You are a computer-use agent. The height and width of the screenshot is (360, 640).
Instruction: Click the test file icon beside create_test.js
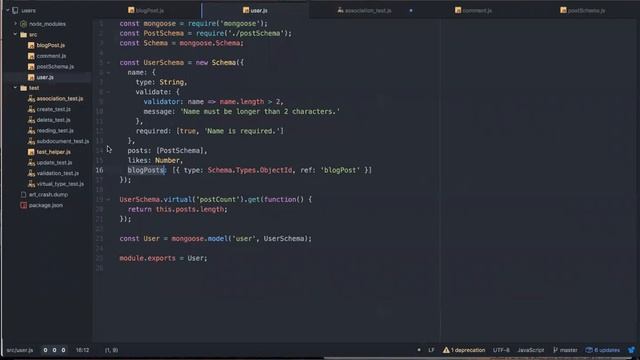click(31, 109)
